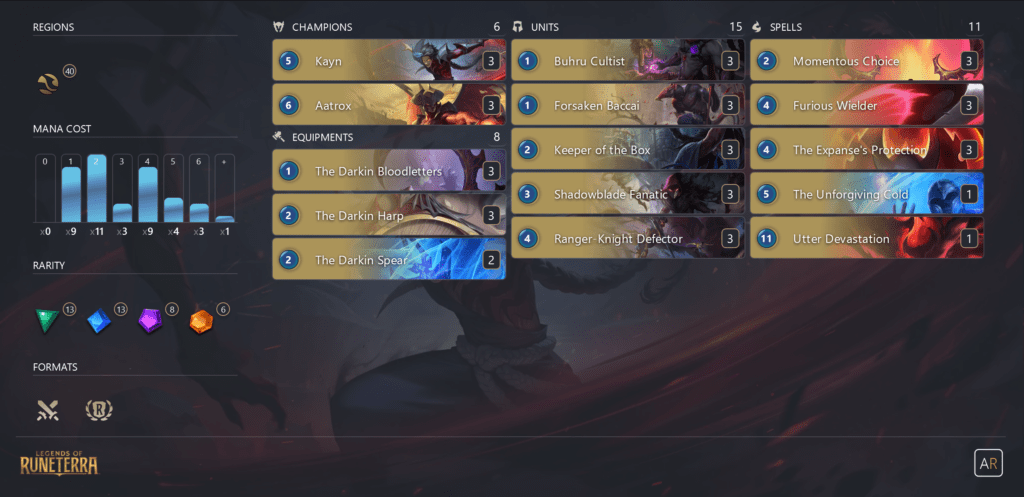Click the 2-mana bar in cost chart
Image resolution: width=1024 pixels, height=497 pixels.
[x=97, y=188]
